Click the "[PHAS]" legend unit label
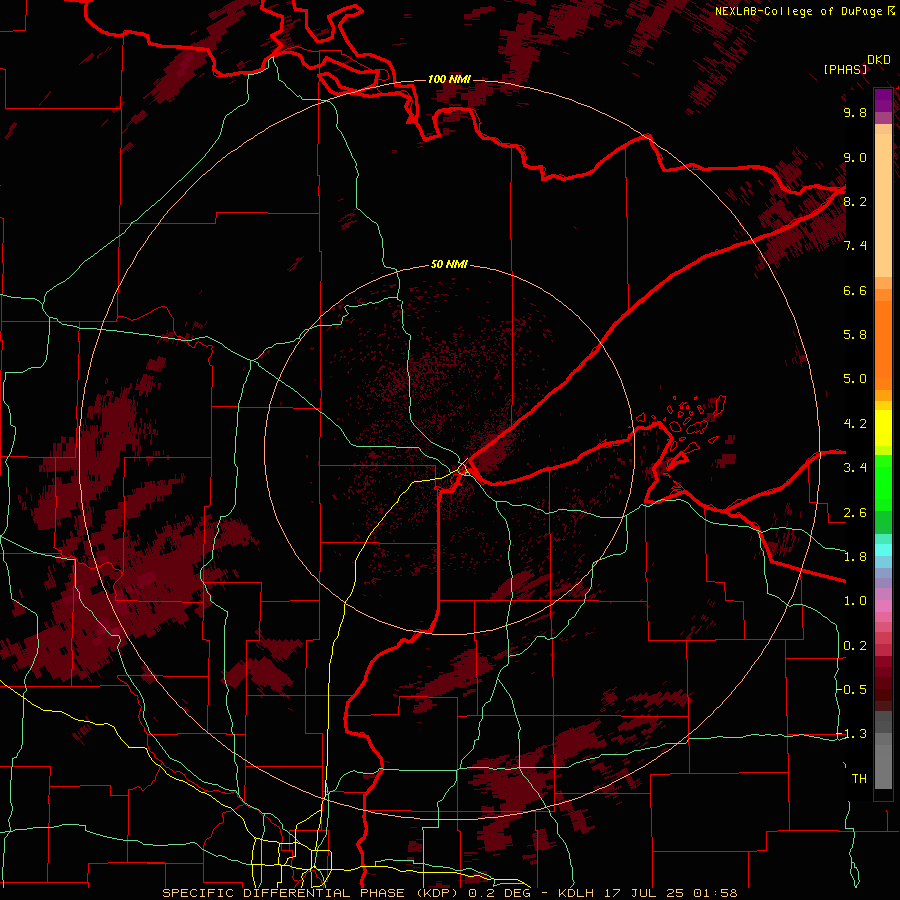Viewport: 900px width, 900px height. (x=845, y=69)
